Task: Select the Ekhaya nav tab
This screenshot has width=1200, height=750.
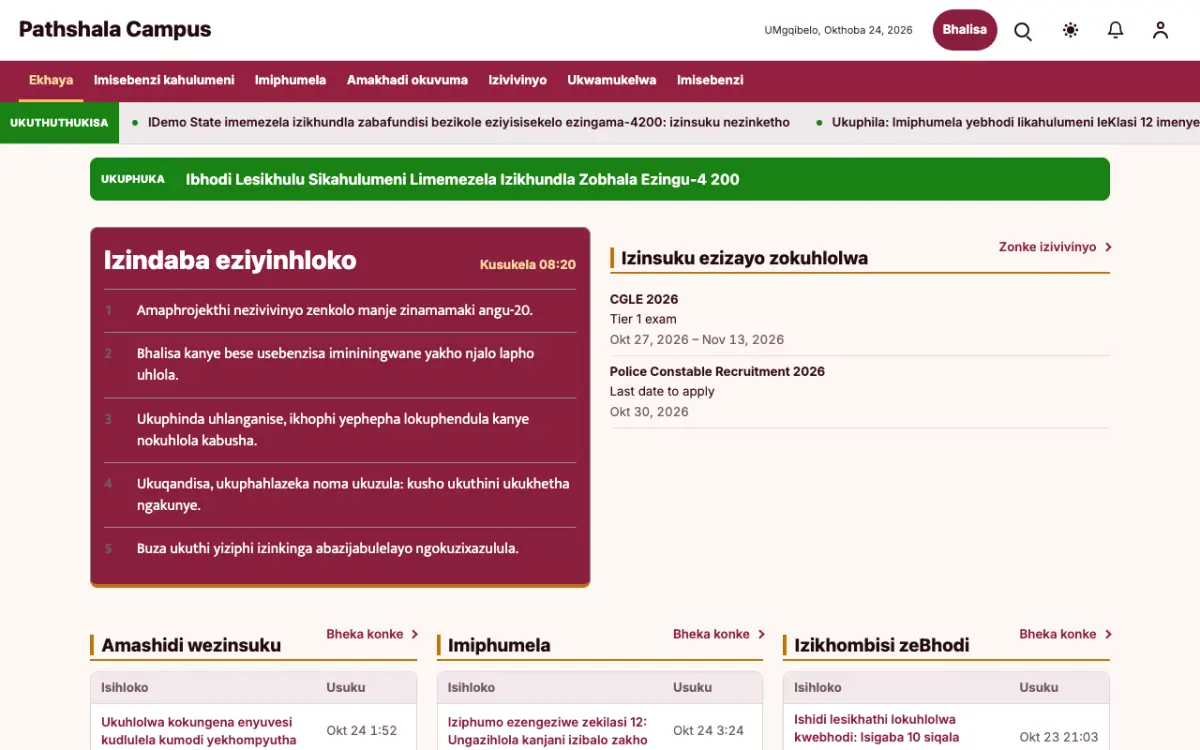Action: (x=51, y=80)
